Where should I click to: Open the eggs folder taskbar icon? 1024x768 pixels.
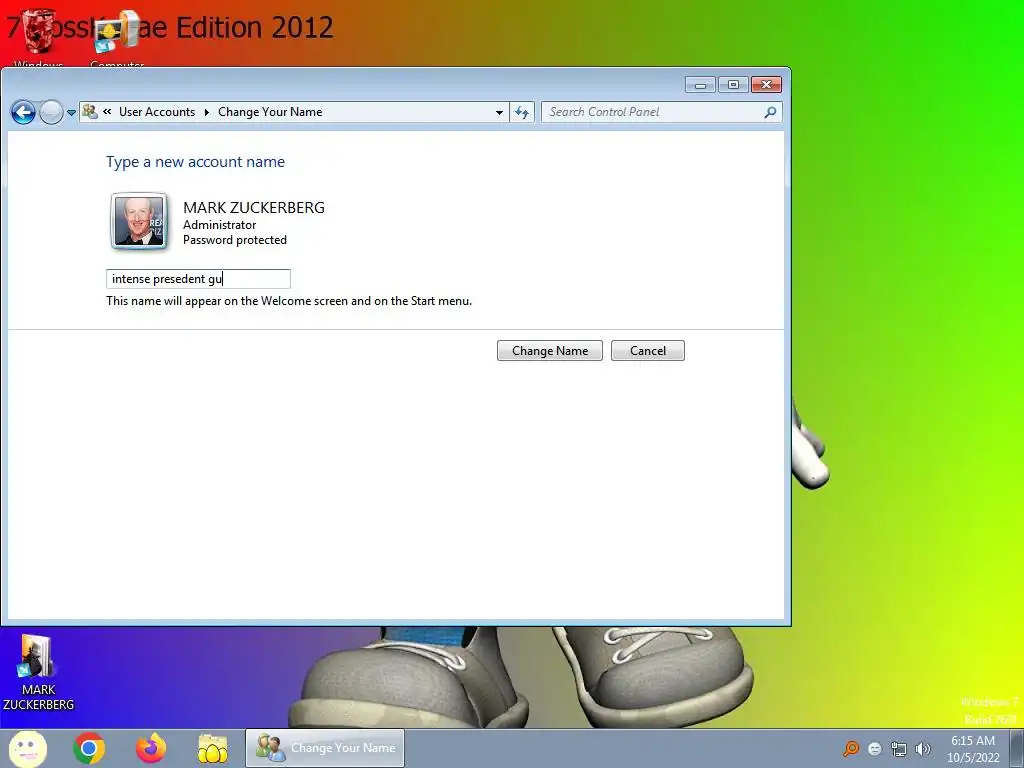(x=213, y=748)
